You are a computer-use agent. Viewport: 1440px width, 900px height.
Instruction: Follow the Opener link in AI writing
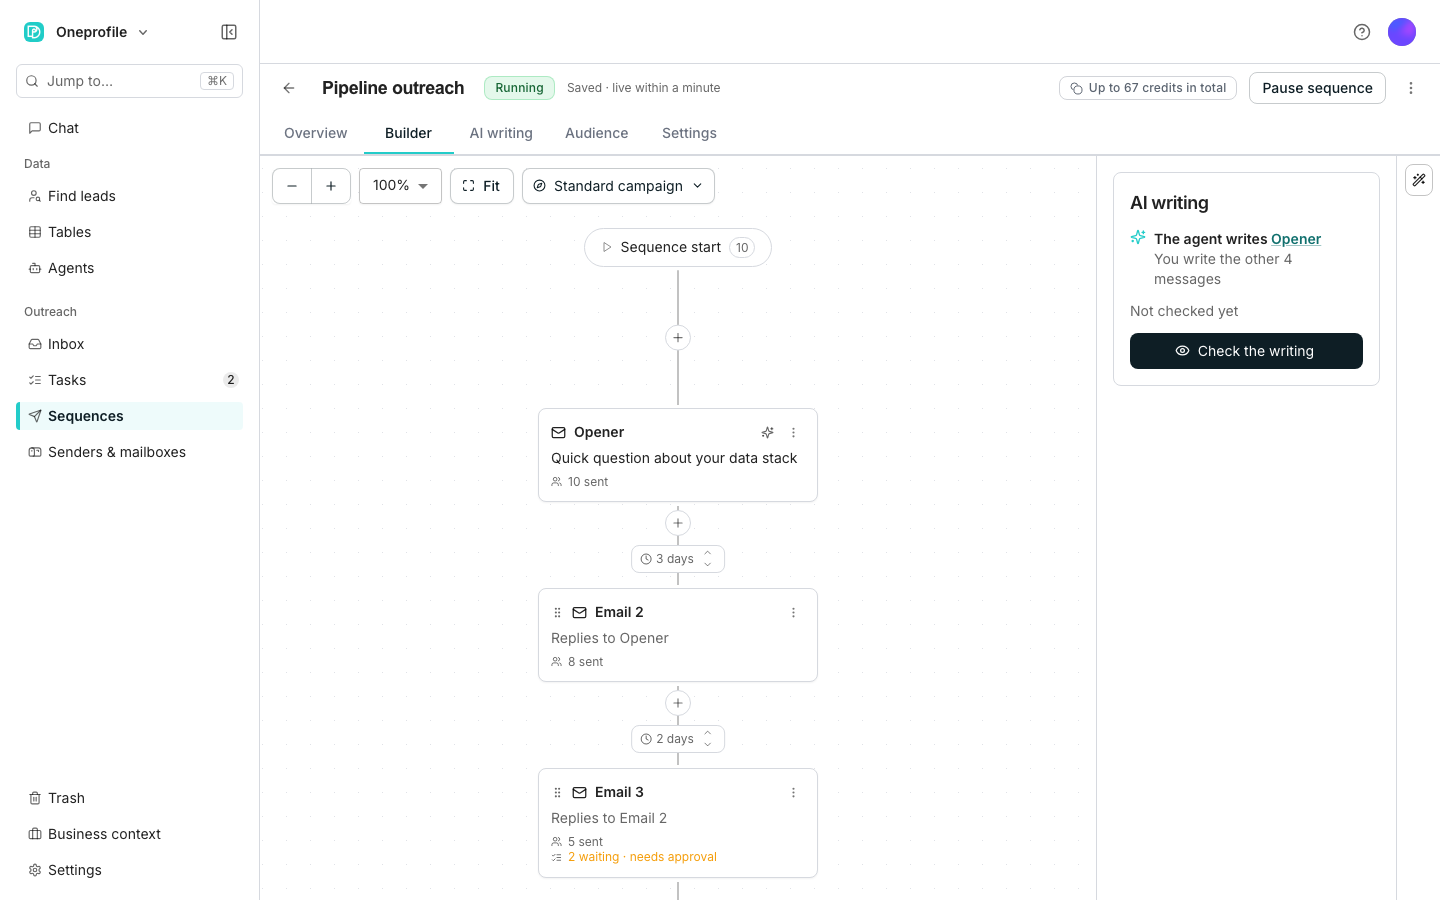point(1296,239)
